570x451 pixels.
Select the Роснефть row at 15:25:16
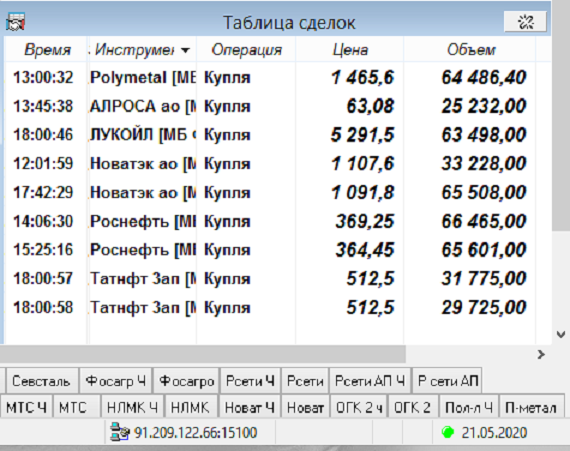tap(270, 250)
